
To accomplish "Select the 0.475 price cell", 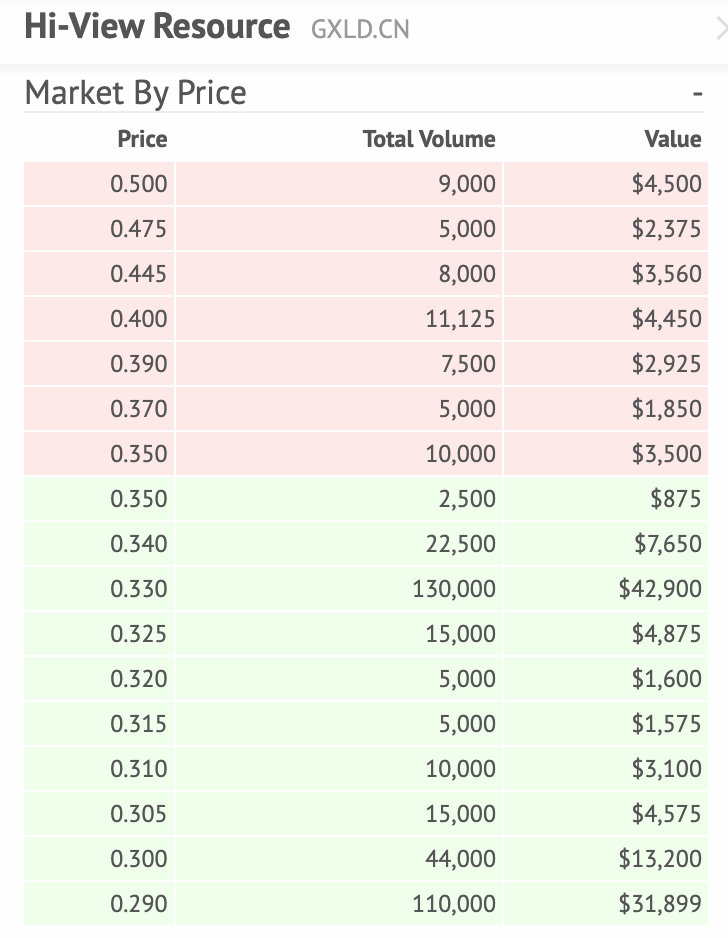I will [x=139, y=229].
